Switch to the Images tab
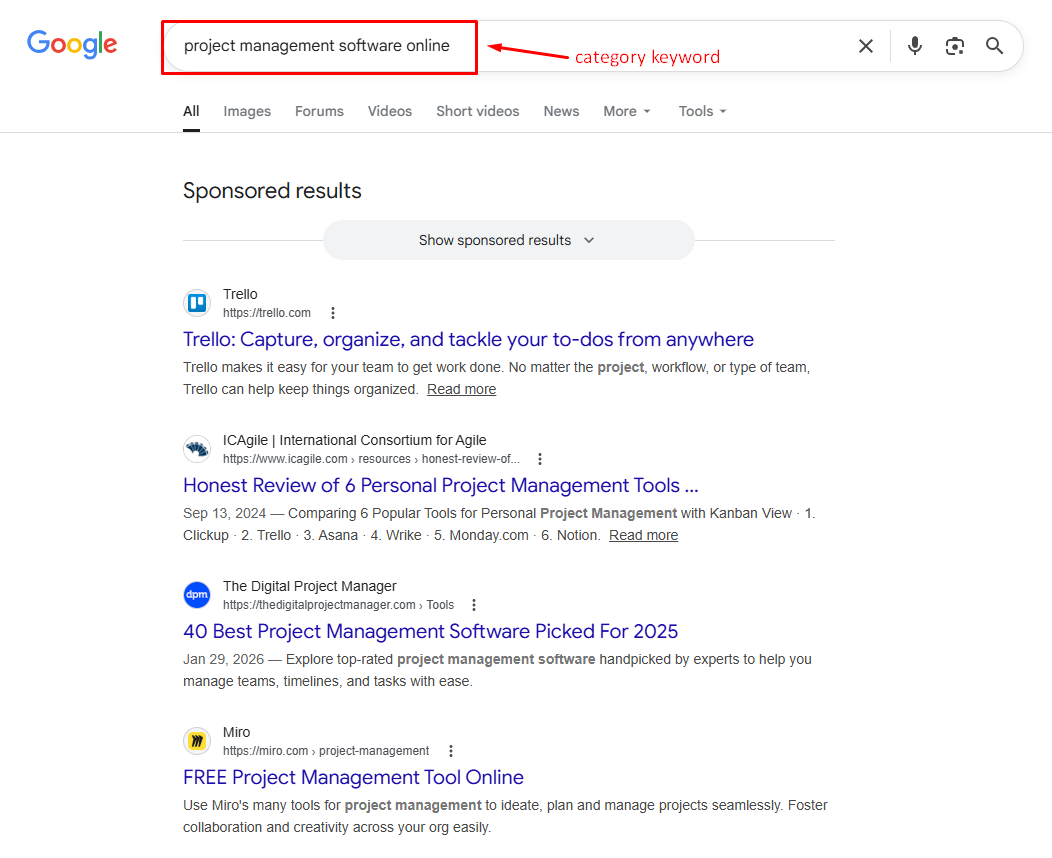The height and width of the screenshot is (858, 1052). click(x=246, y=111)
